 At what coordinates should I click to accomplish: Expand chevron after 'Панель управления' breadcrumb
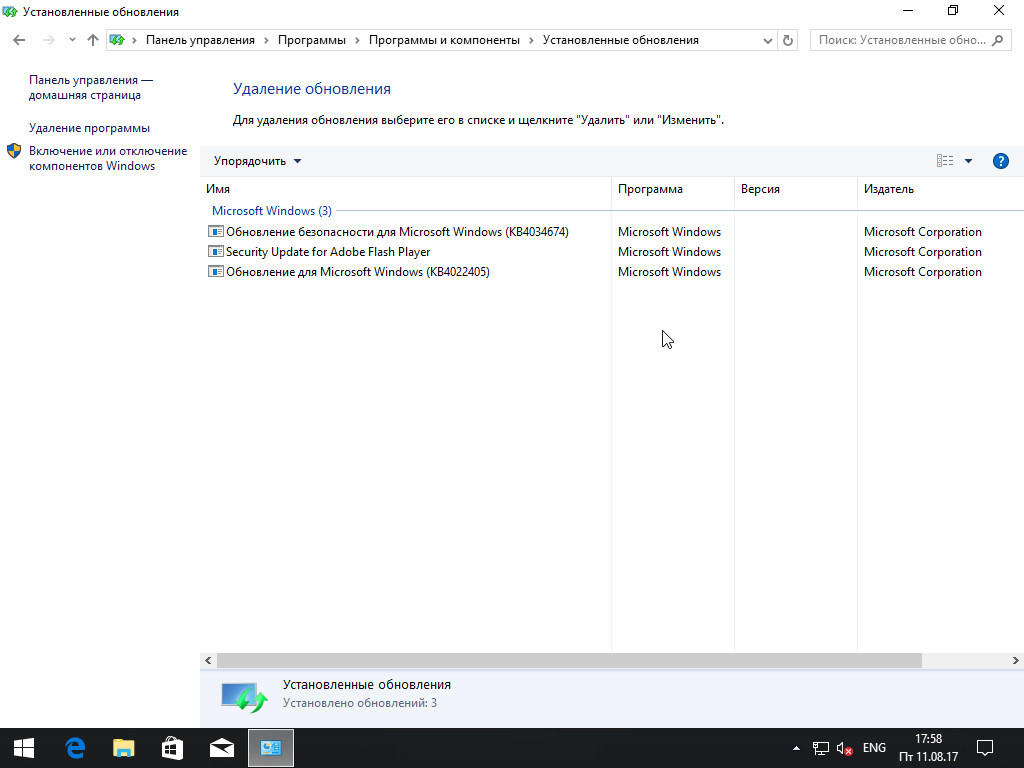266,40
